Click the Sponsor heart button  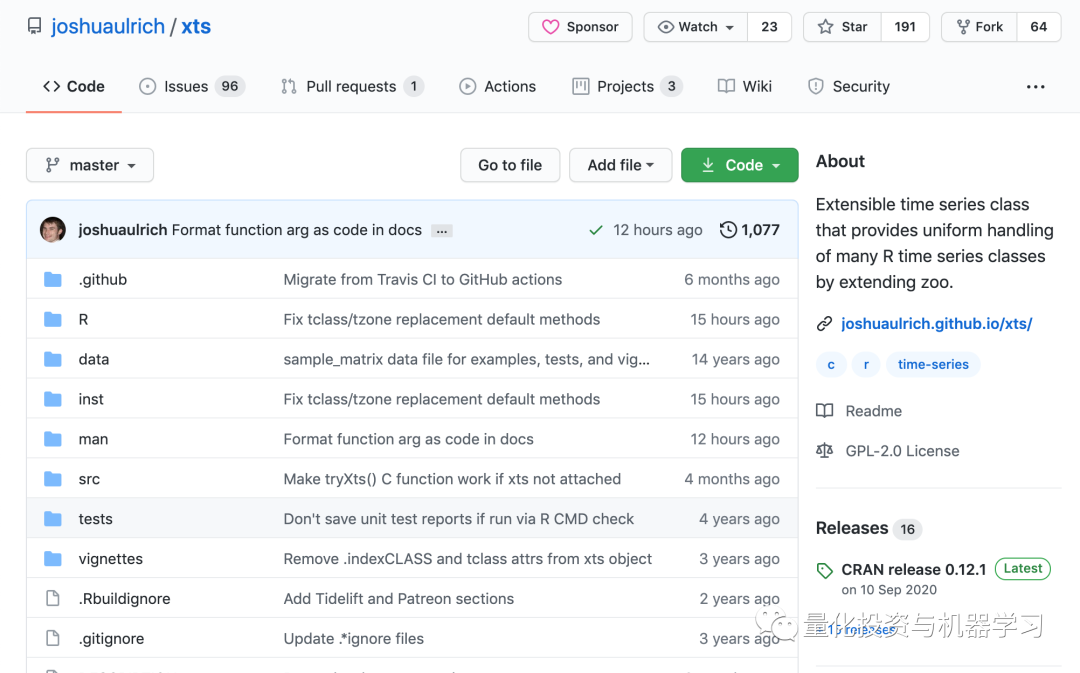point(580,27)
